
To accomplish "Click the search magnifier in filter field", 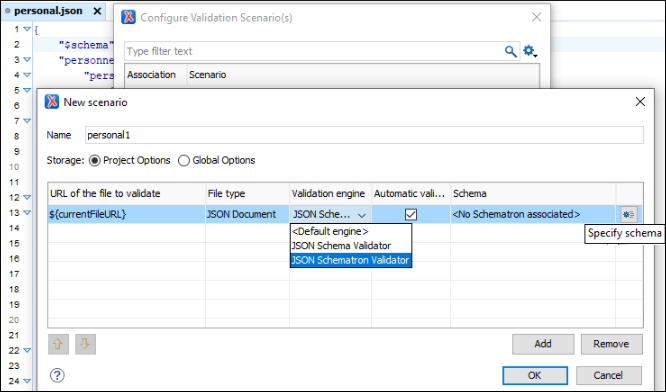I will [x=511, y=51].
